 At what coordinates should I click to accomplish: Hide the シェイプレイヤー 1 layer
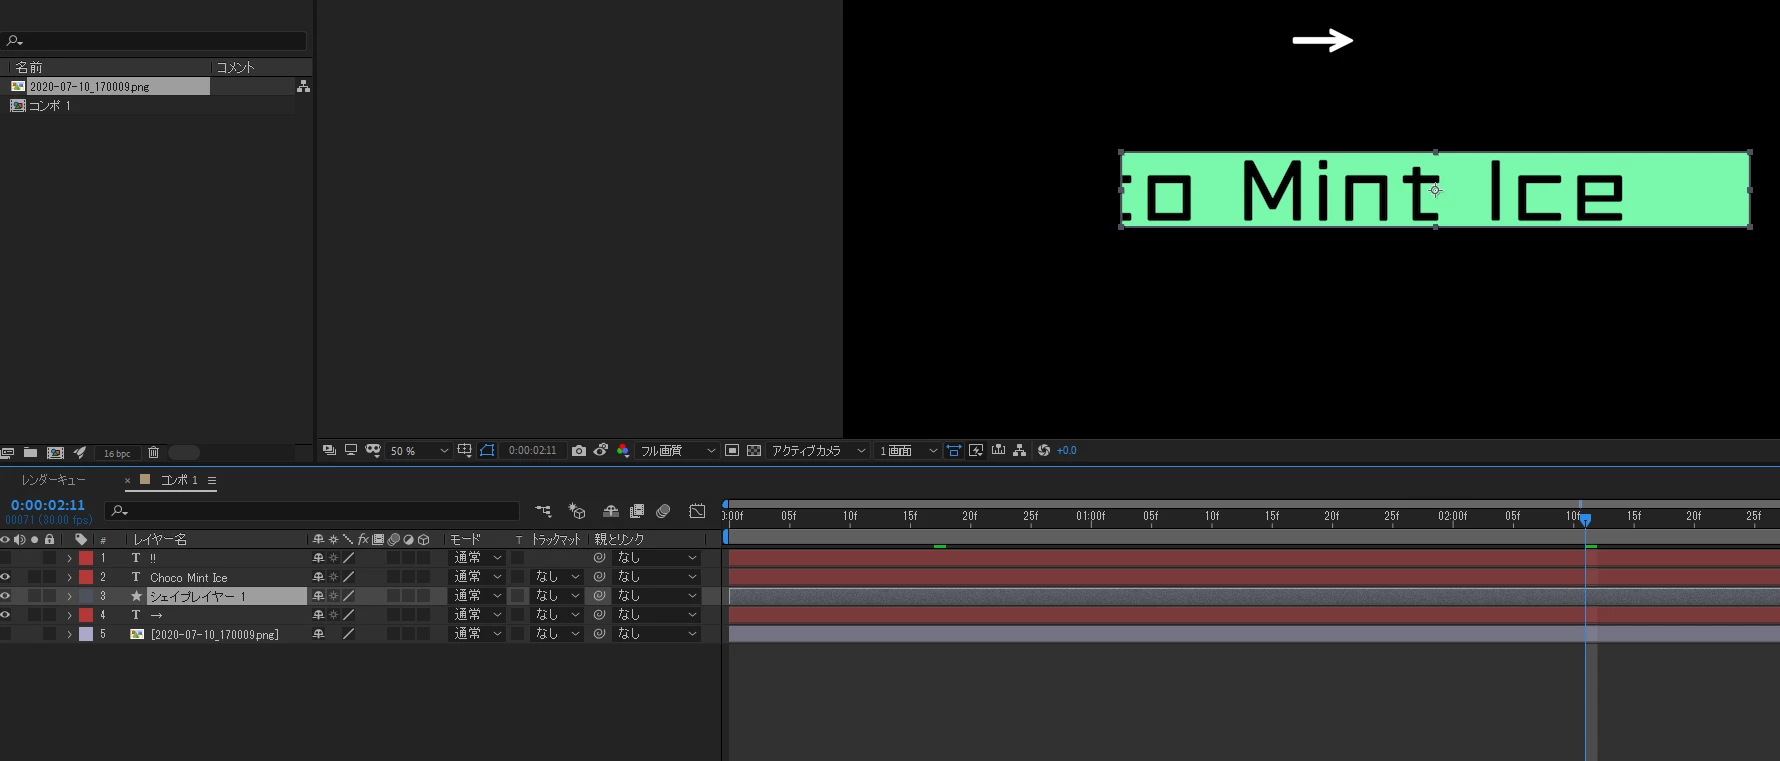click(5, 596)
